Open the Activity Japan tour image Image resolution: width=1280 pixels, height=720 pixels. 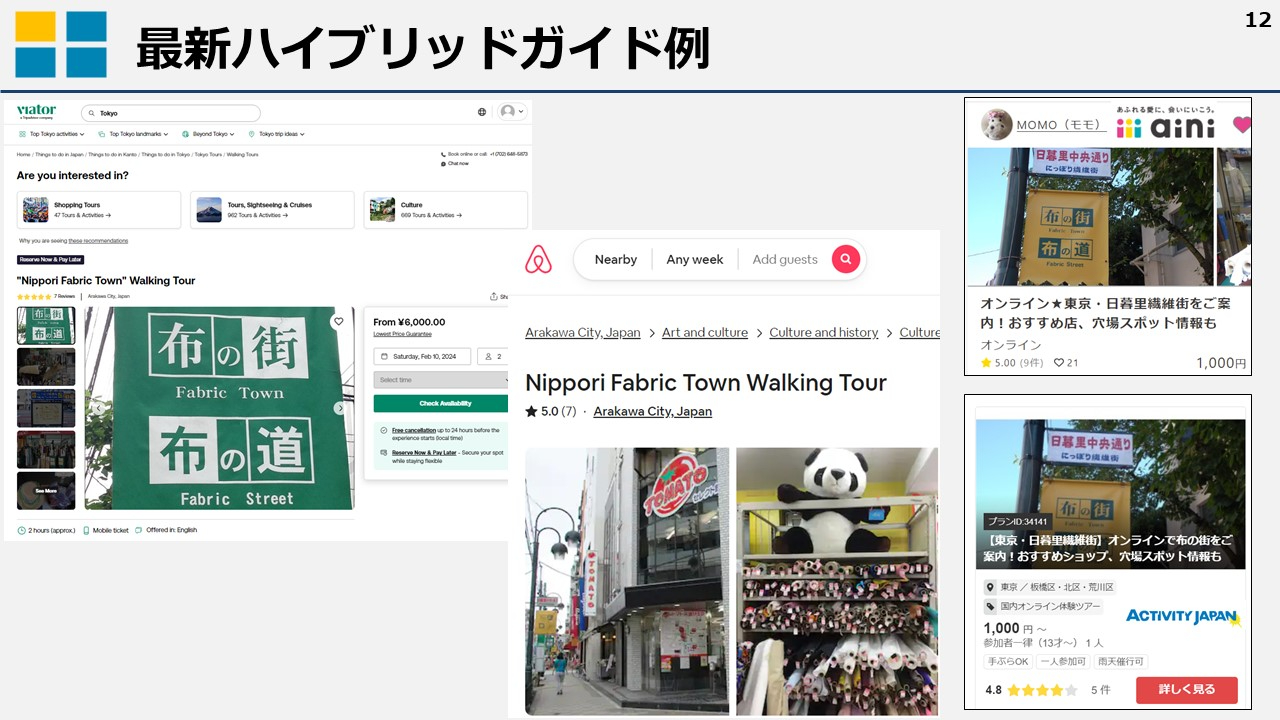tap(1110, 494)
